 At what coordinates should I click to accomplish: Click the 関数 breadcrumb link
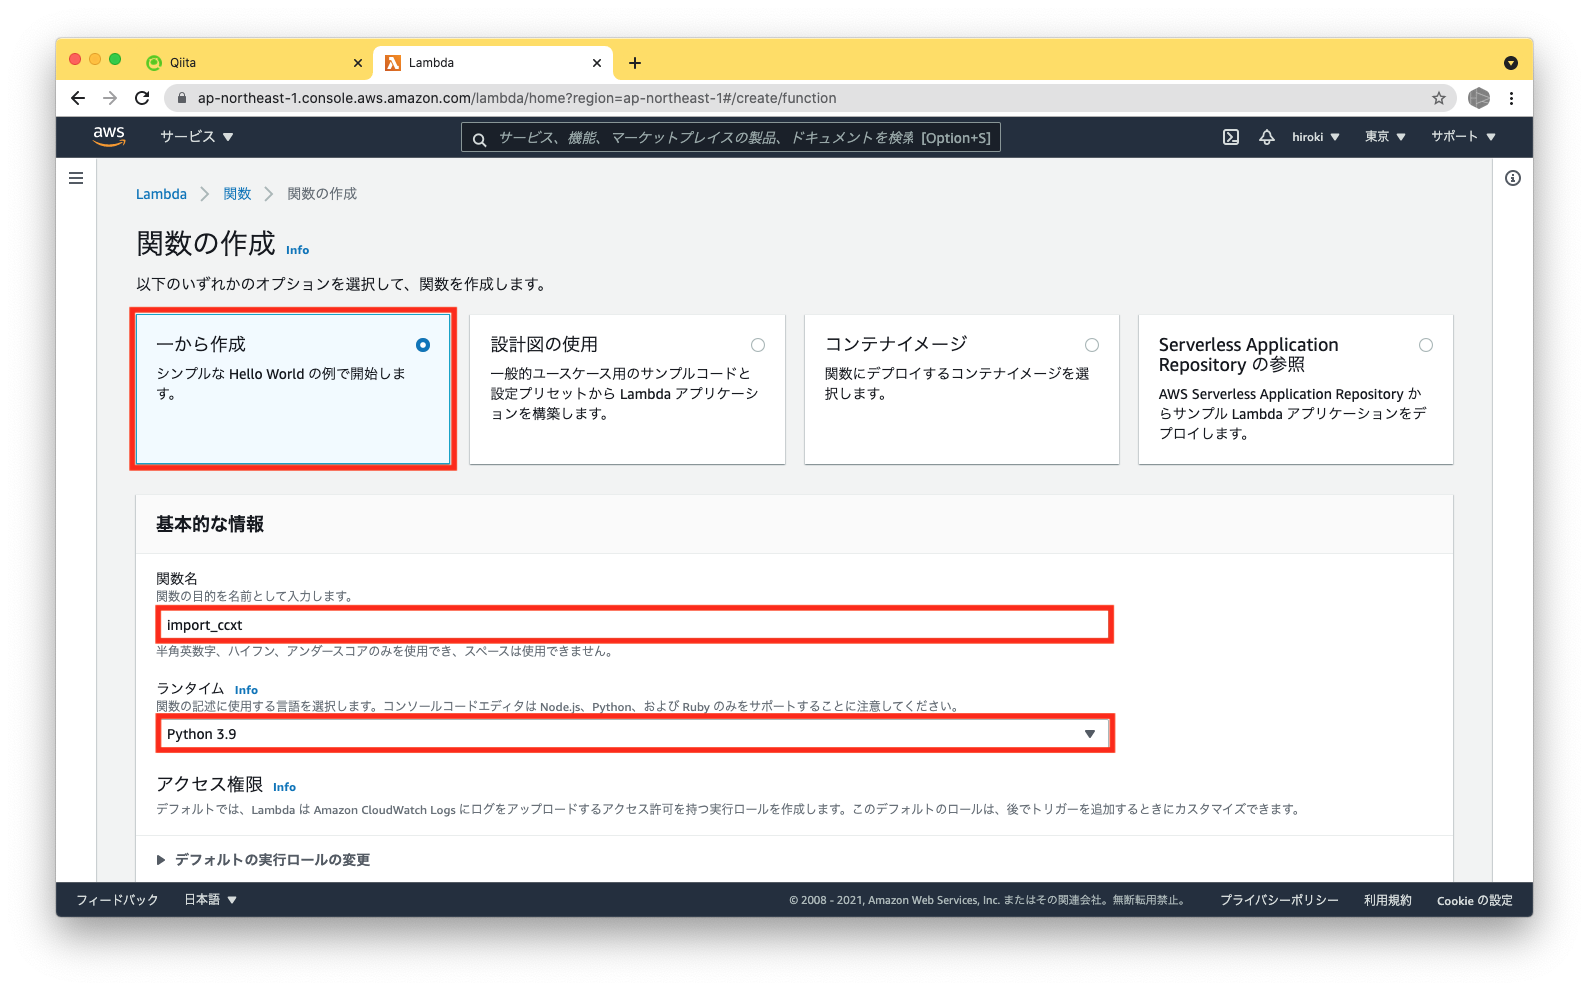(237, 194)
